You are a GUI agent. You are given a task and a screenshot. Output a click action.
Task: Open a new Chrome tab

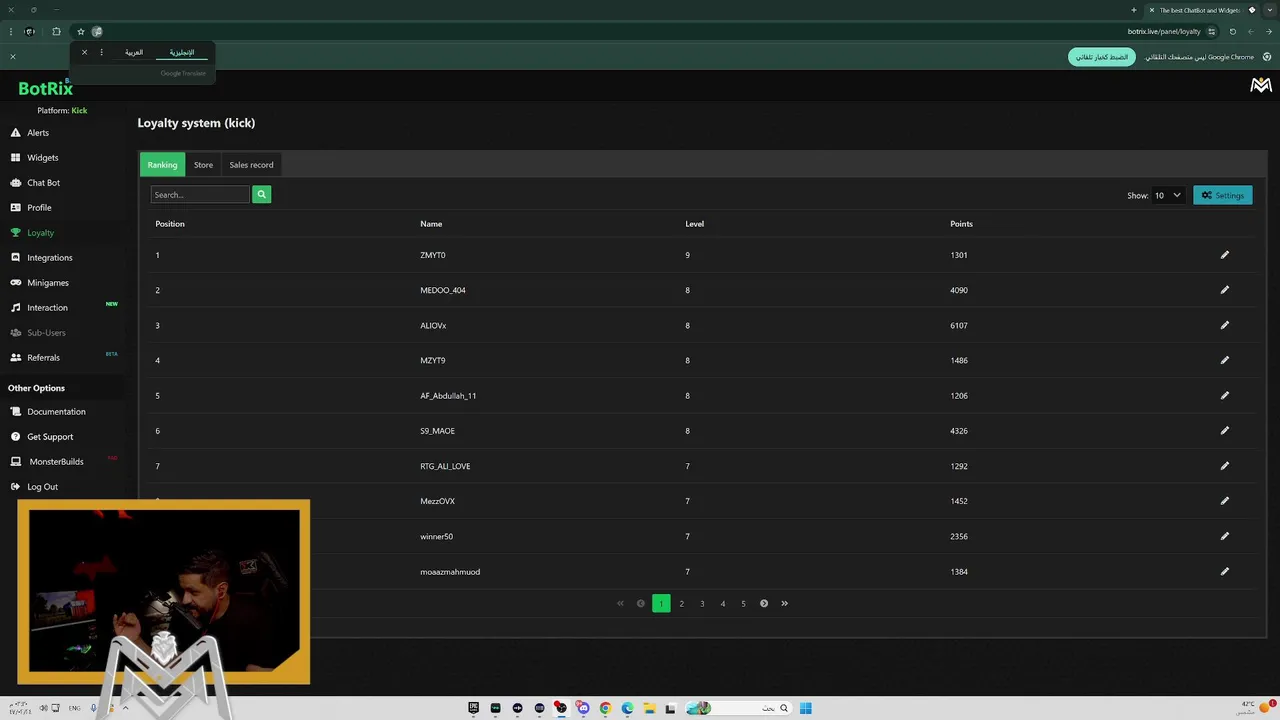pos(1133,10)
